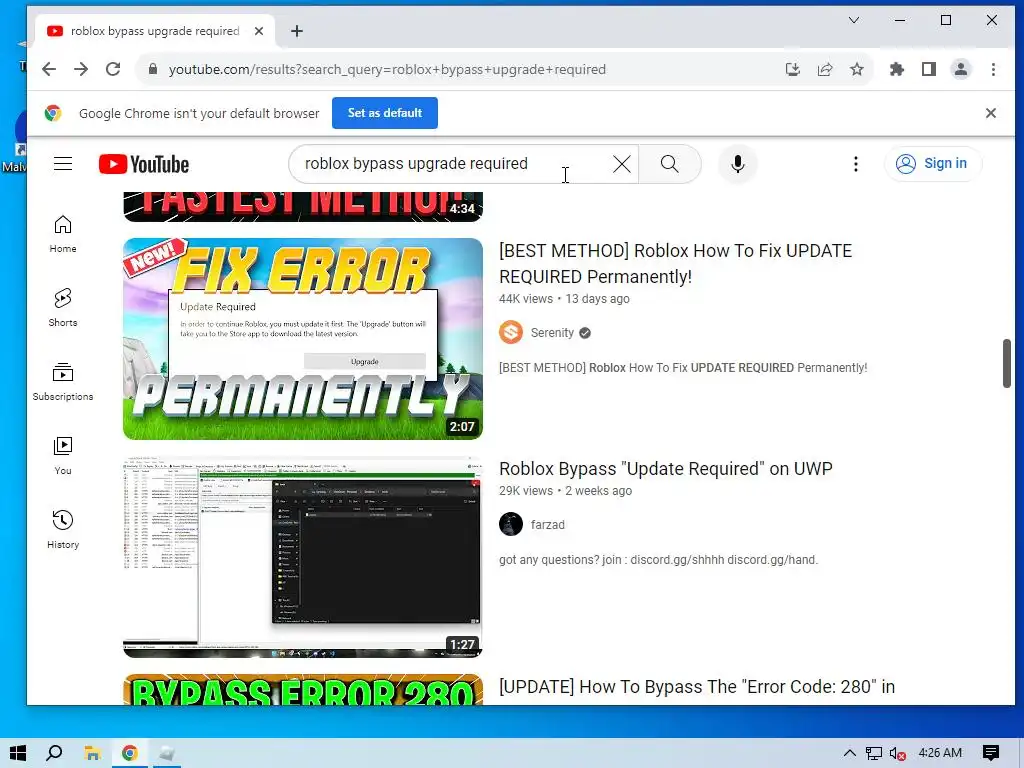Click the 'got any questions? join' description

(658, 560)
